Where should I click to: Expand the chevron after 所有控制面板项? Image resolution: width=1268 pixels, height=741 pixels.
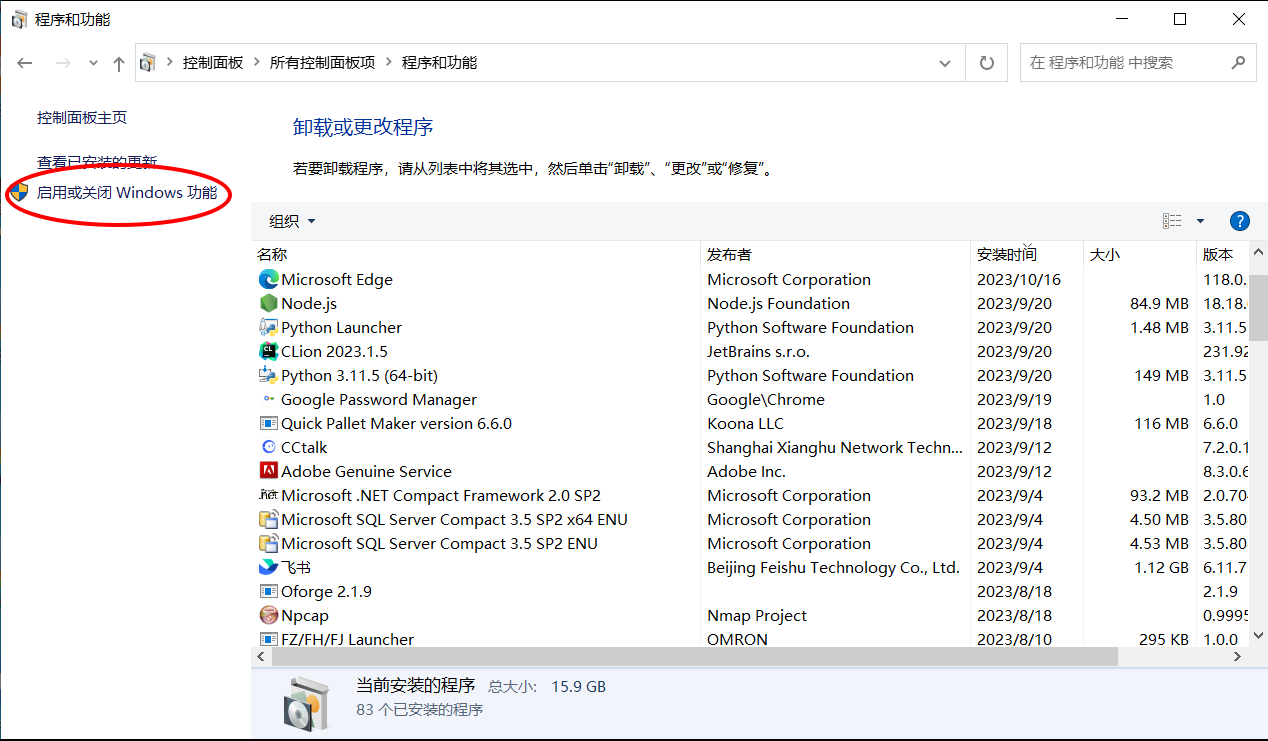tap(388, 63)
